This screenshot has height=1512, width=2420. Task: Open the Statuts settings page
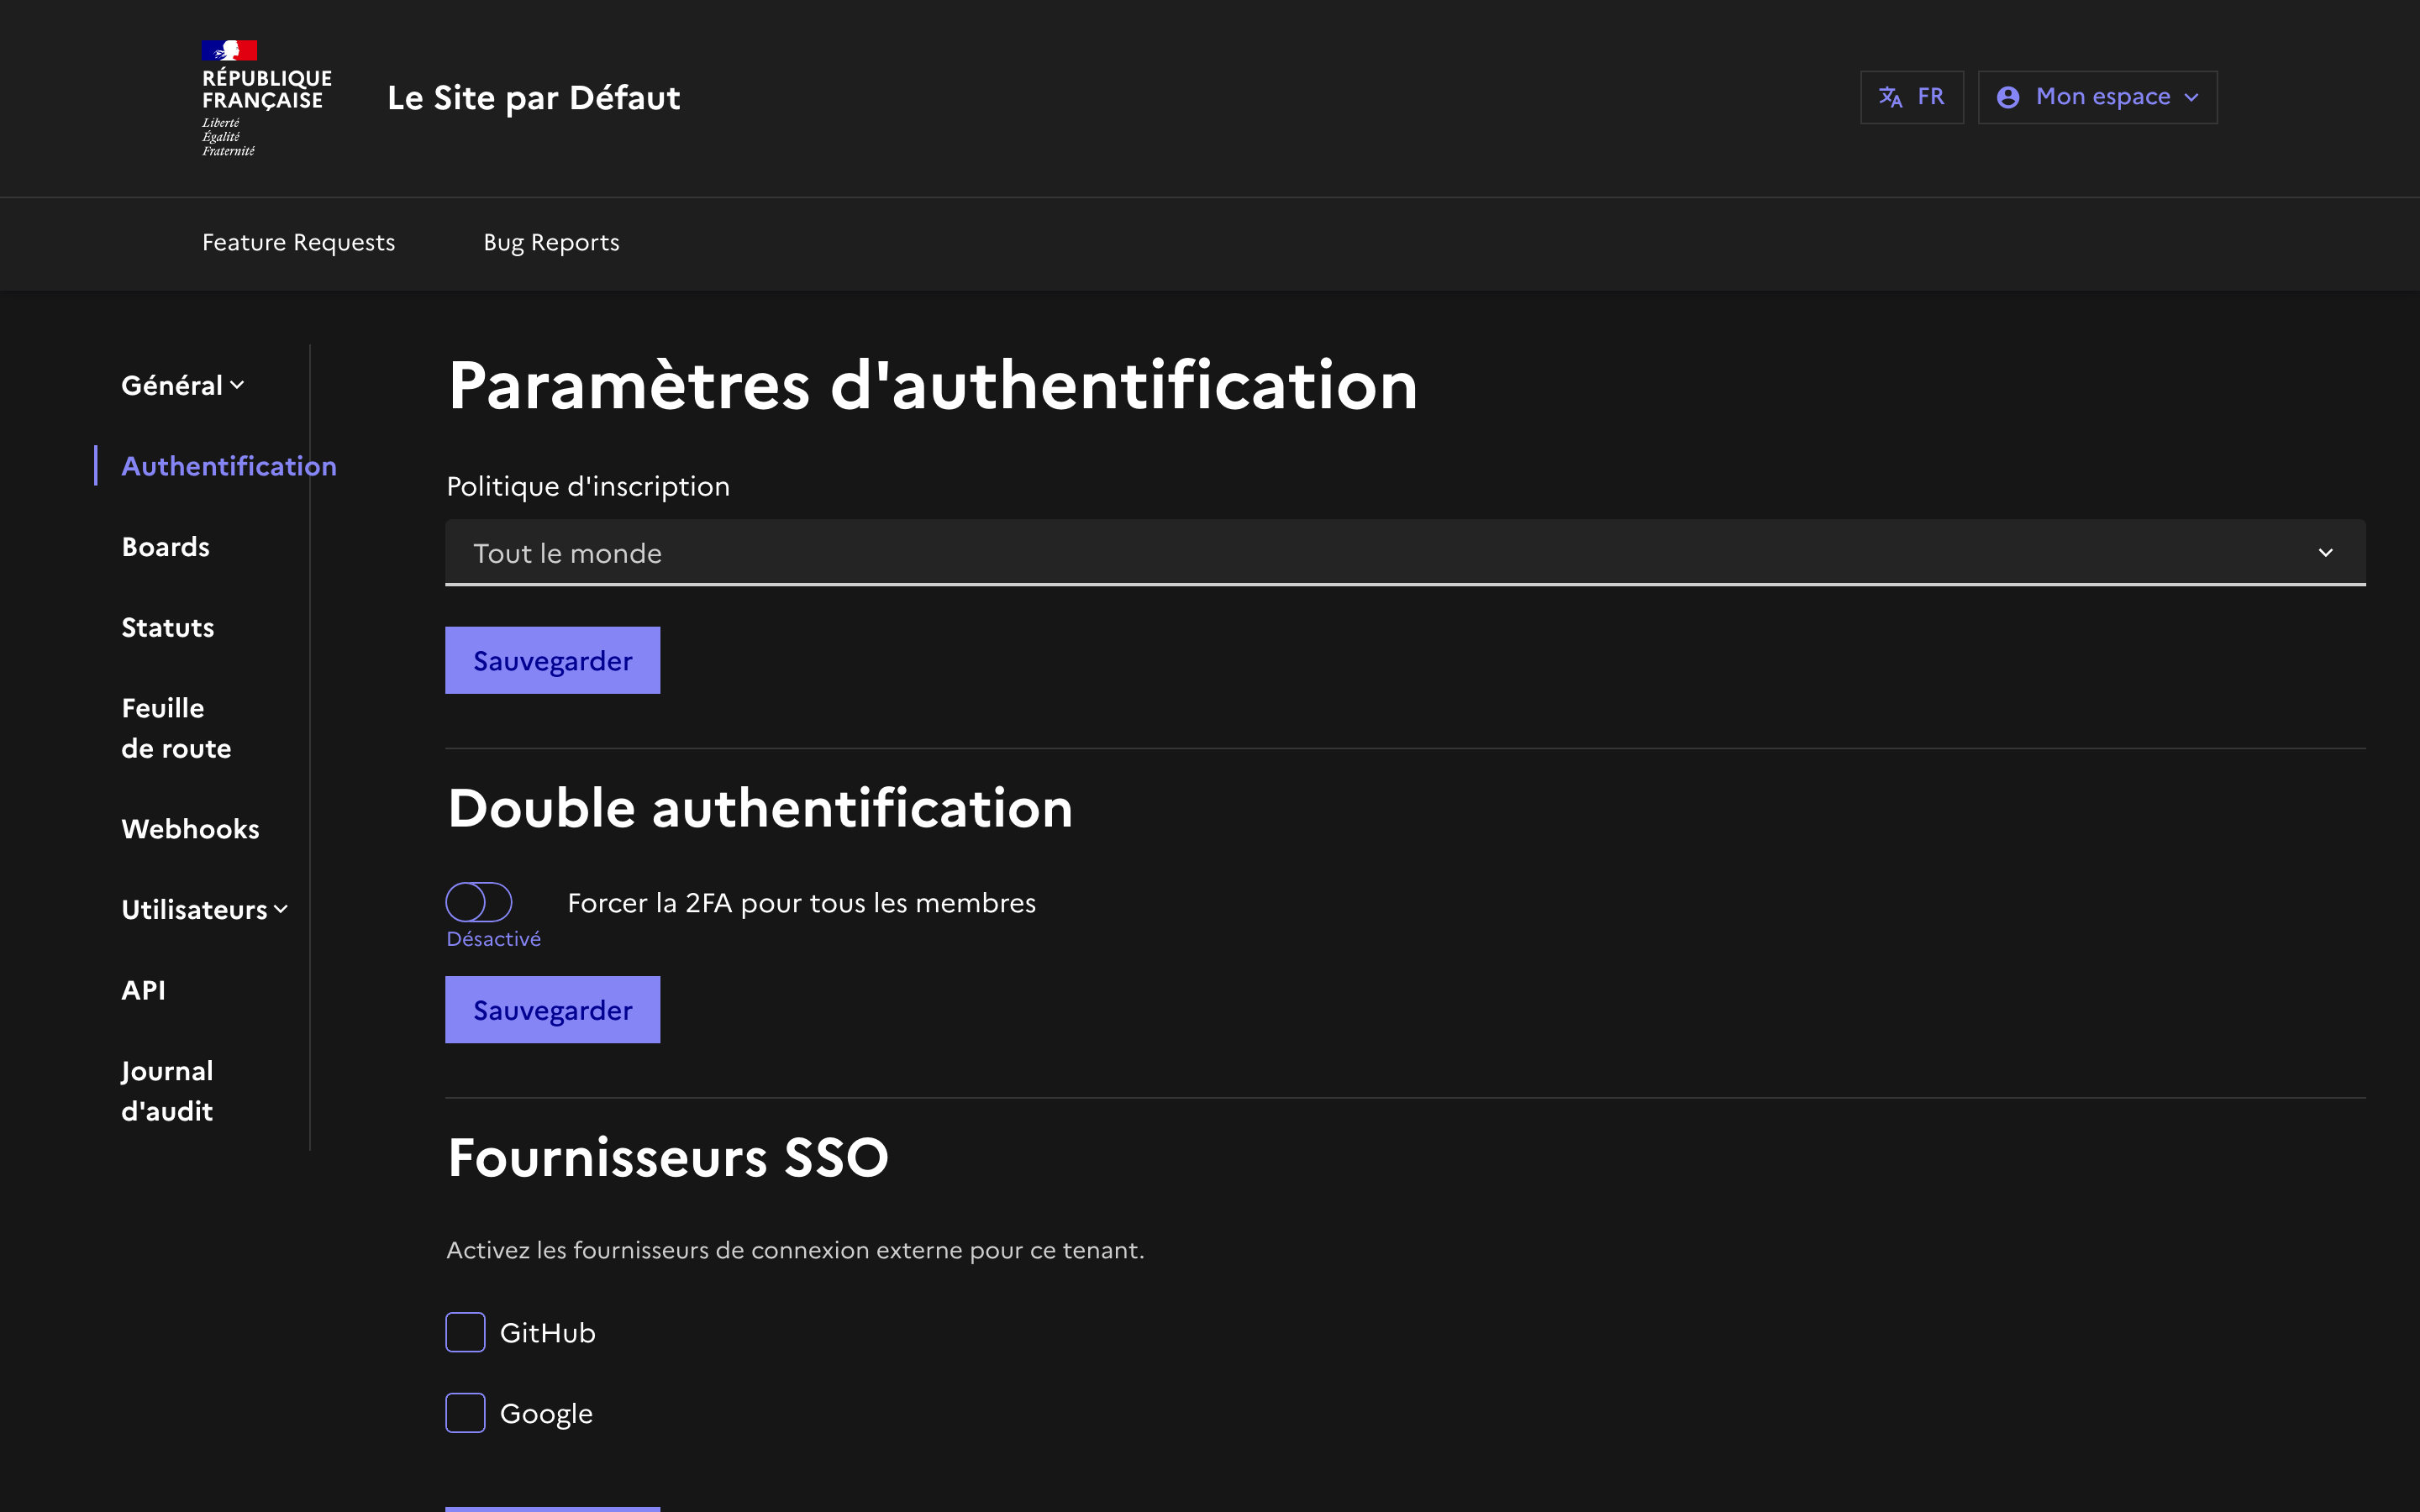point(167,627)
